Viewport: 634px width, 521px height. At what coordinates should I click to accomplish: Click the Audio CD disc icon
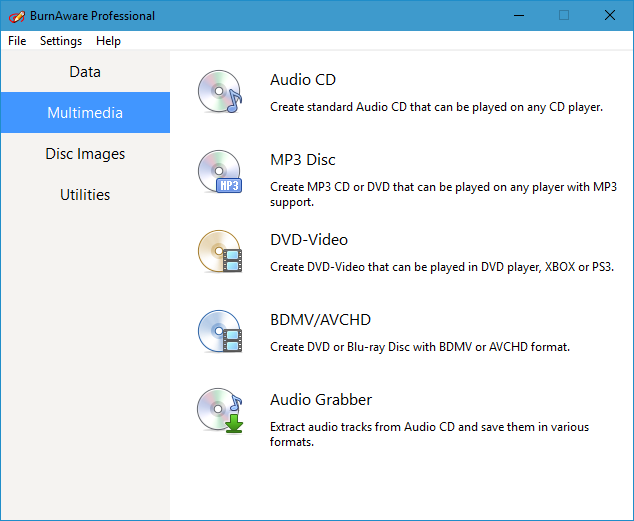[220, 92]
